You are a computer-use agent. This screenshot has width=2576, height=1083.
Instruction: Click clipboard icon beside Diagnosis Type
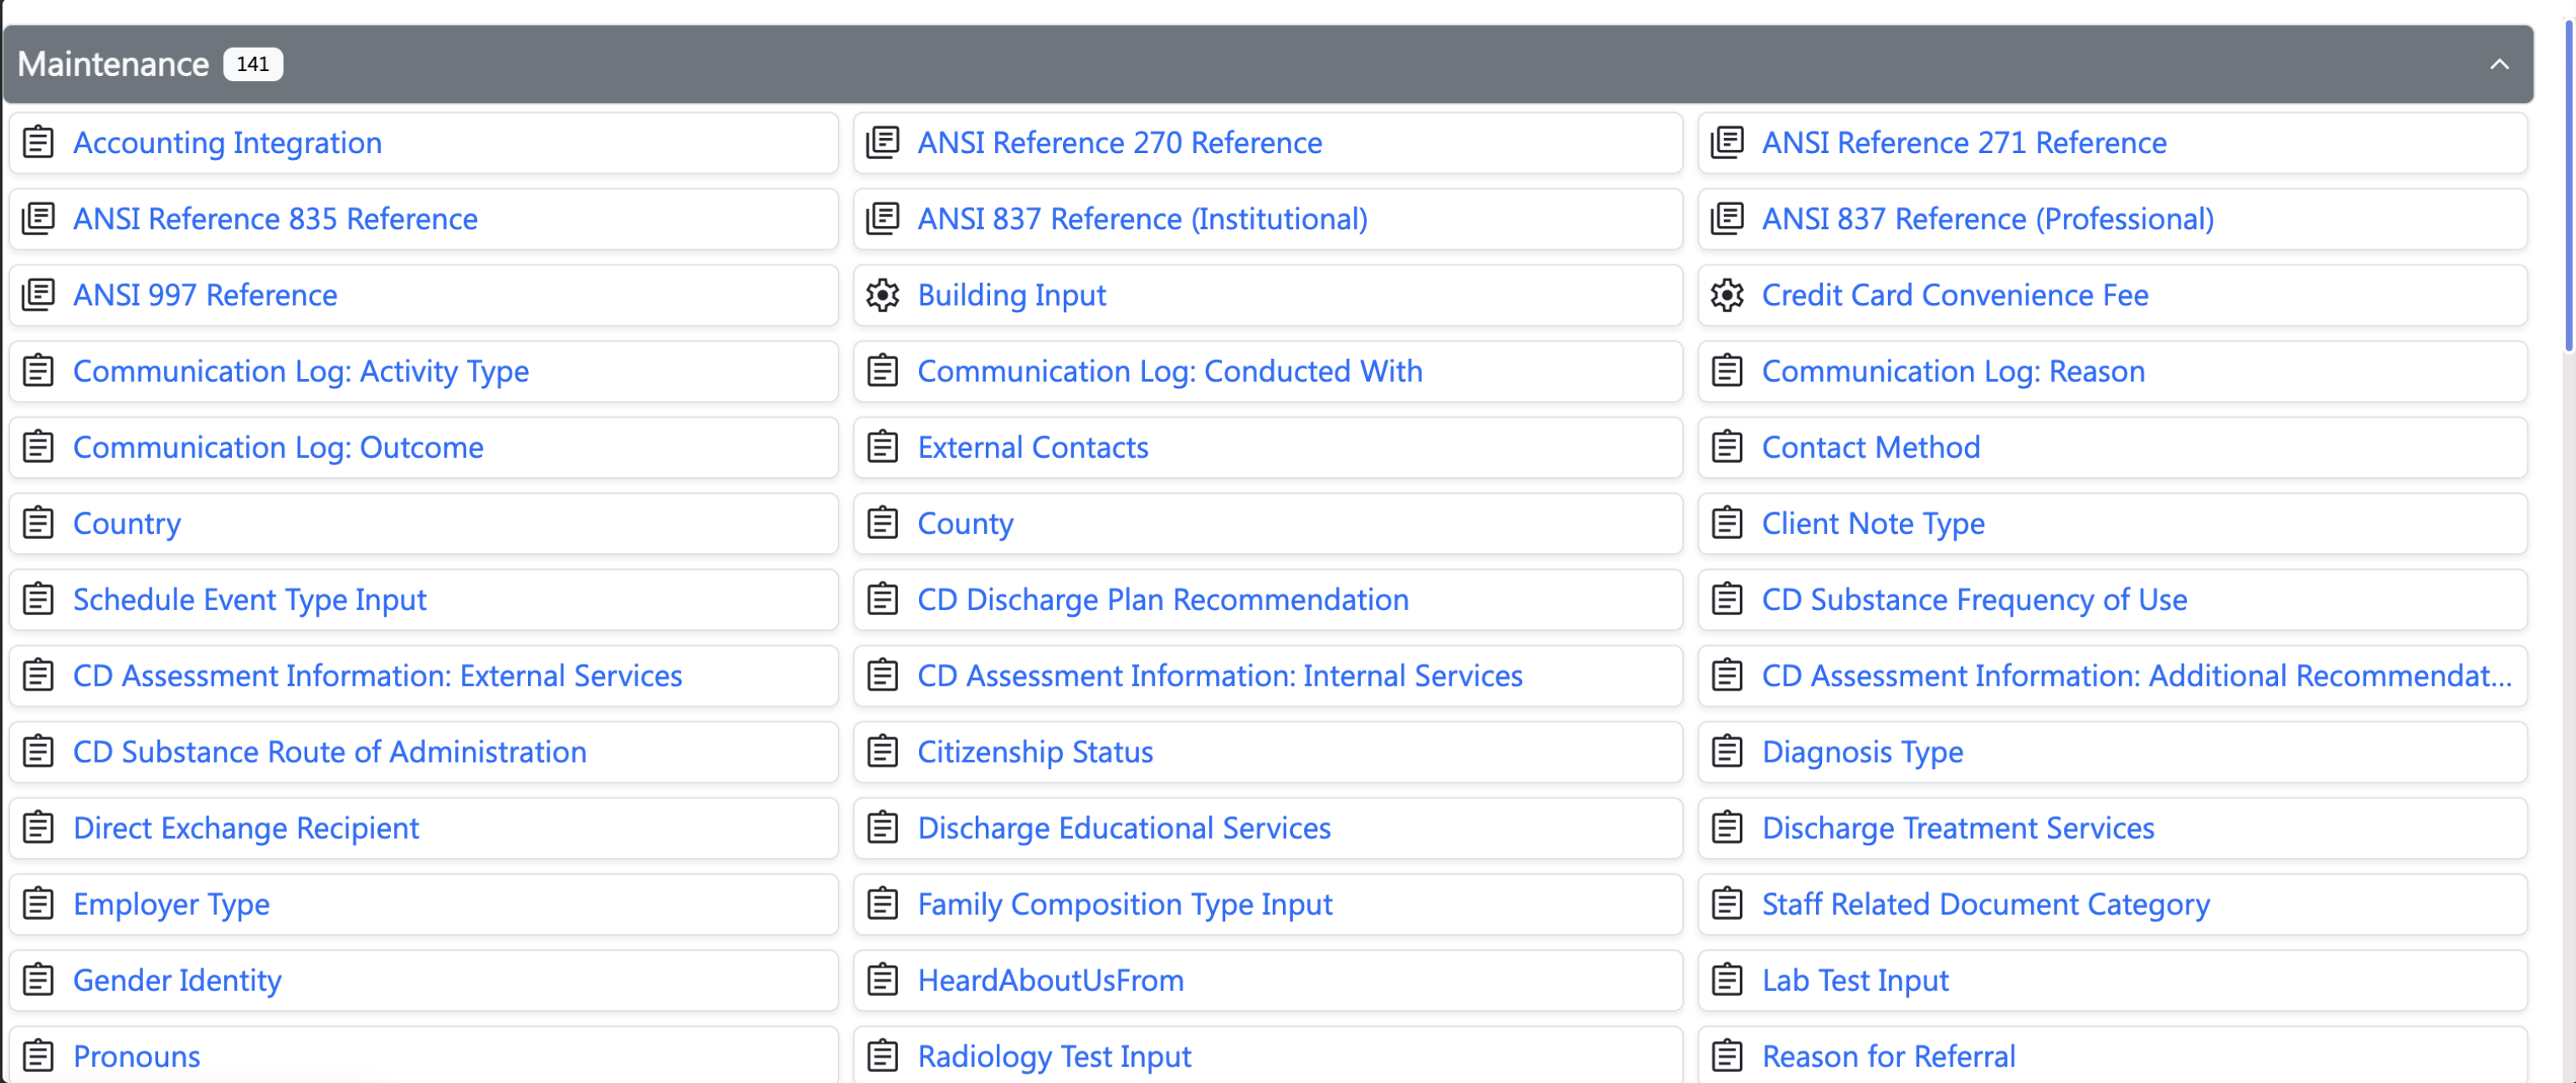(x=1727, y=751)
